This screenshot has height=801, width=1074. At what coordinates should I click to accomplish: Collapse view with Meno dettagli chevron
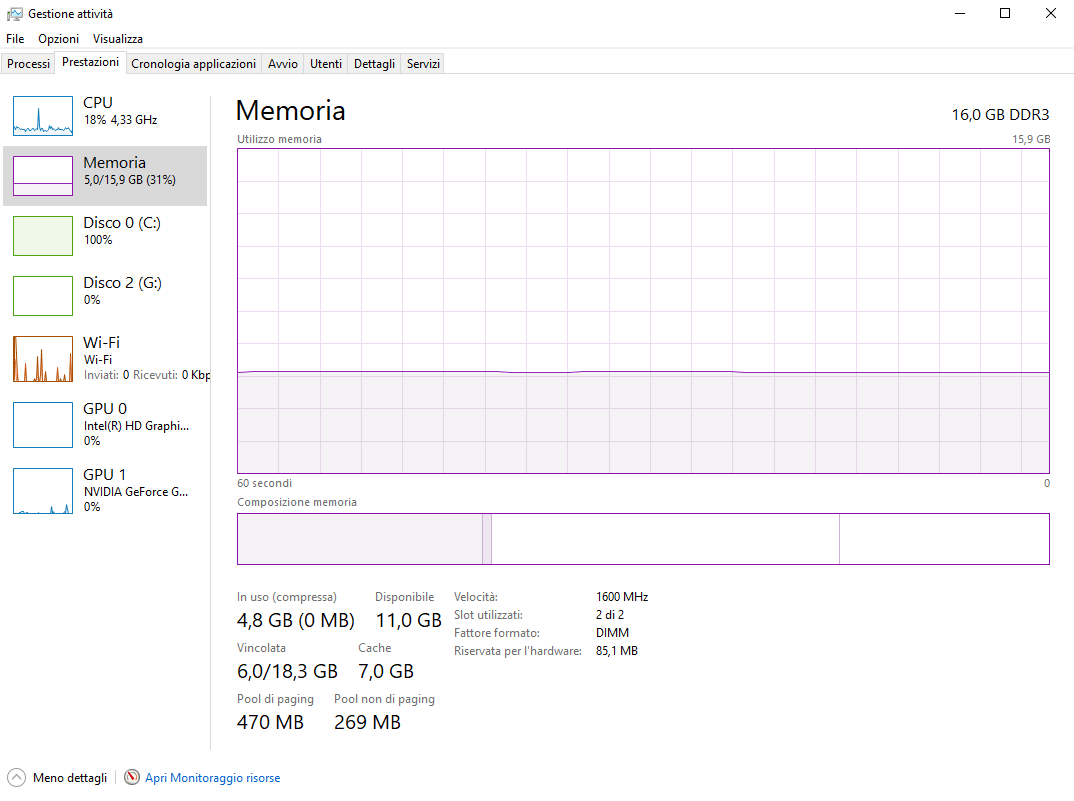[x=17, y=778]
